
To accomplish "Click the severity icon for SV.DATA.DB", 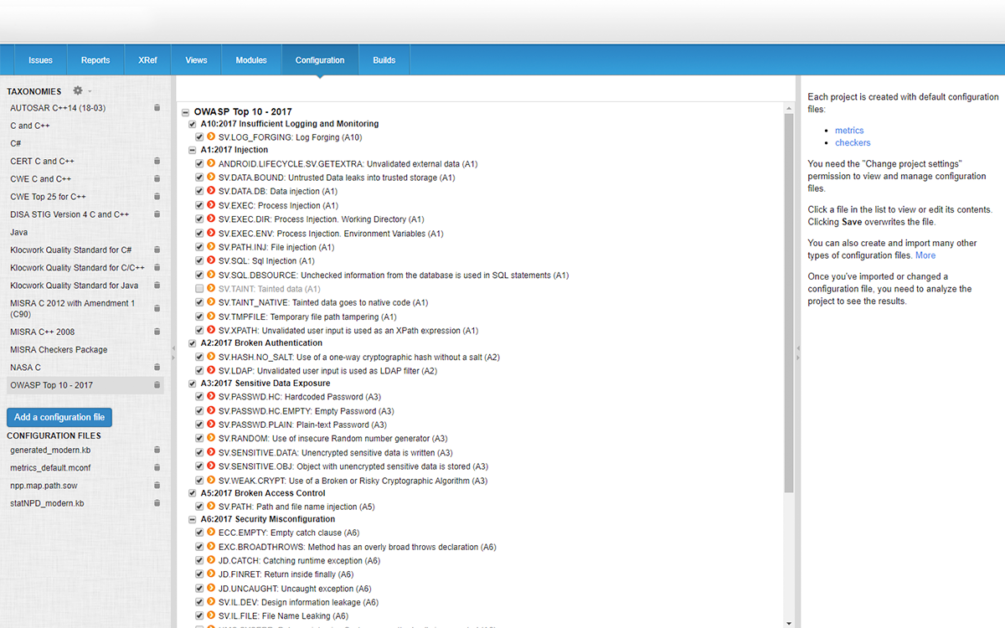I will pyautogui.click(x=211, y=191).
